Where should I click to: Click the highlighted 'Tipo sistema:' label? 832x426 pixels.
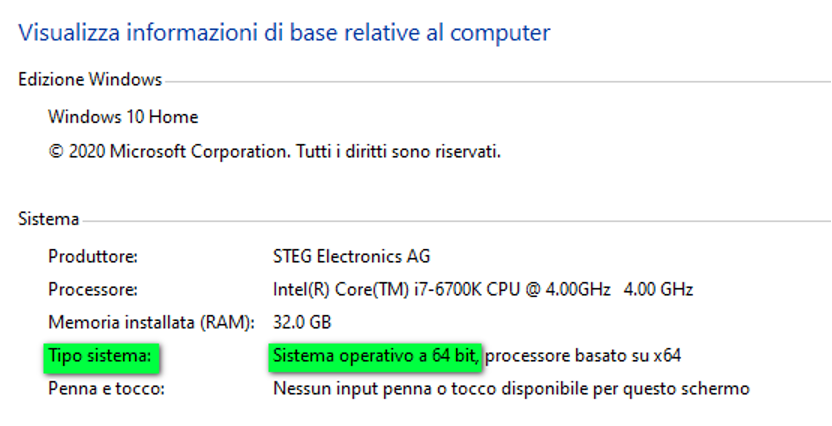tap(98, 356)
